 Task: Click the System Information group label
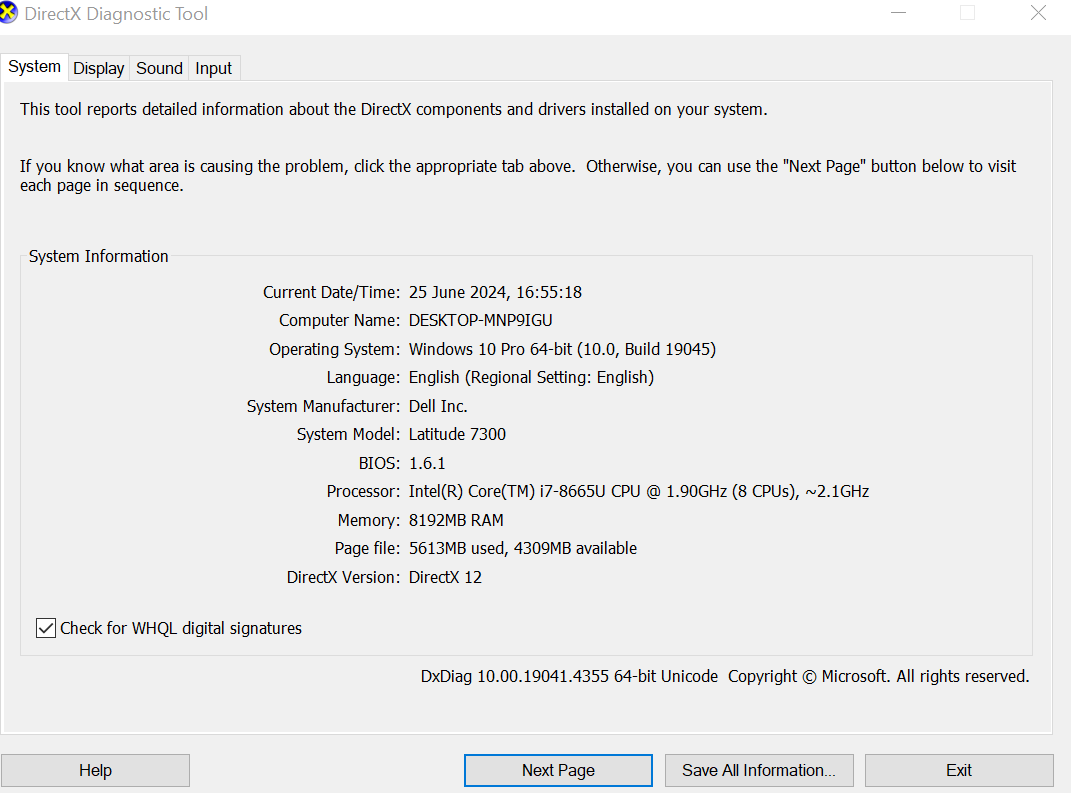pyautogui.click(x=98, y=256)
